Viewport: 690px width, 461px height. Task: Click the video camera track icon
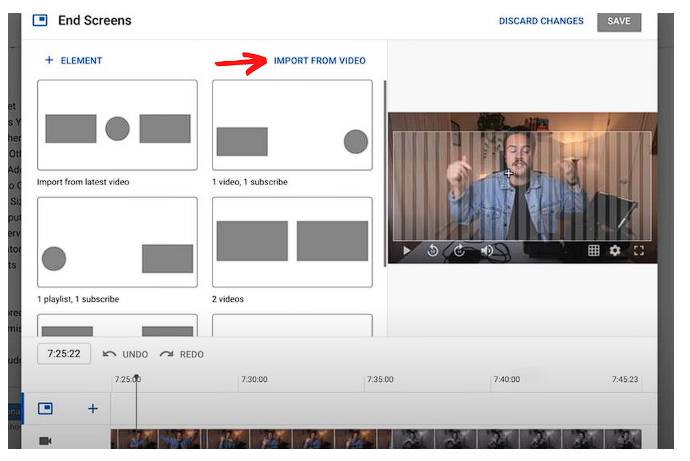pos(45,440)
